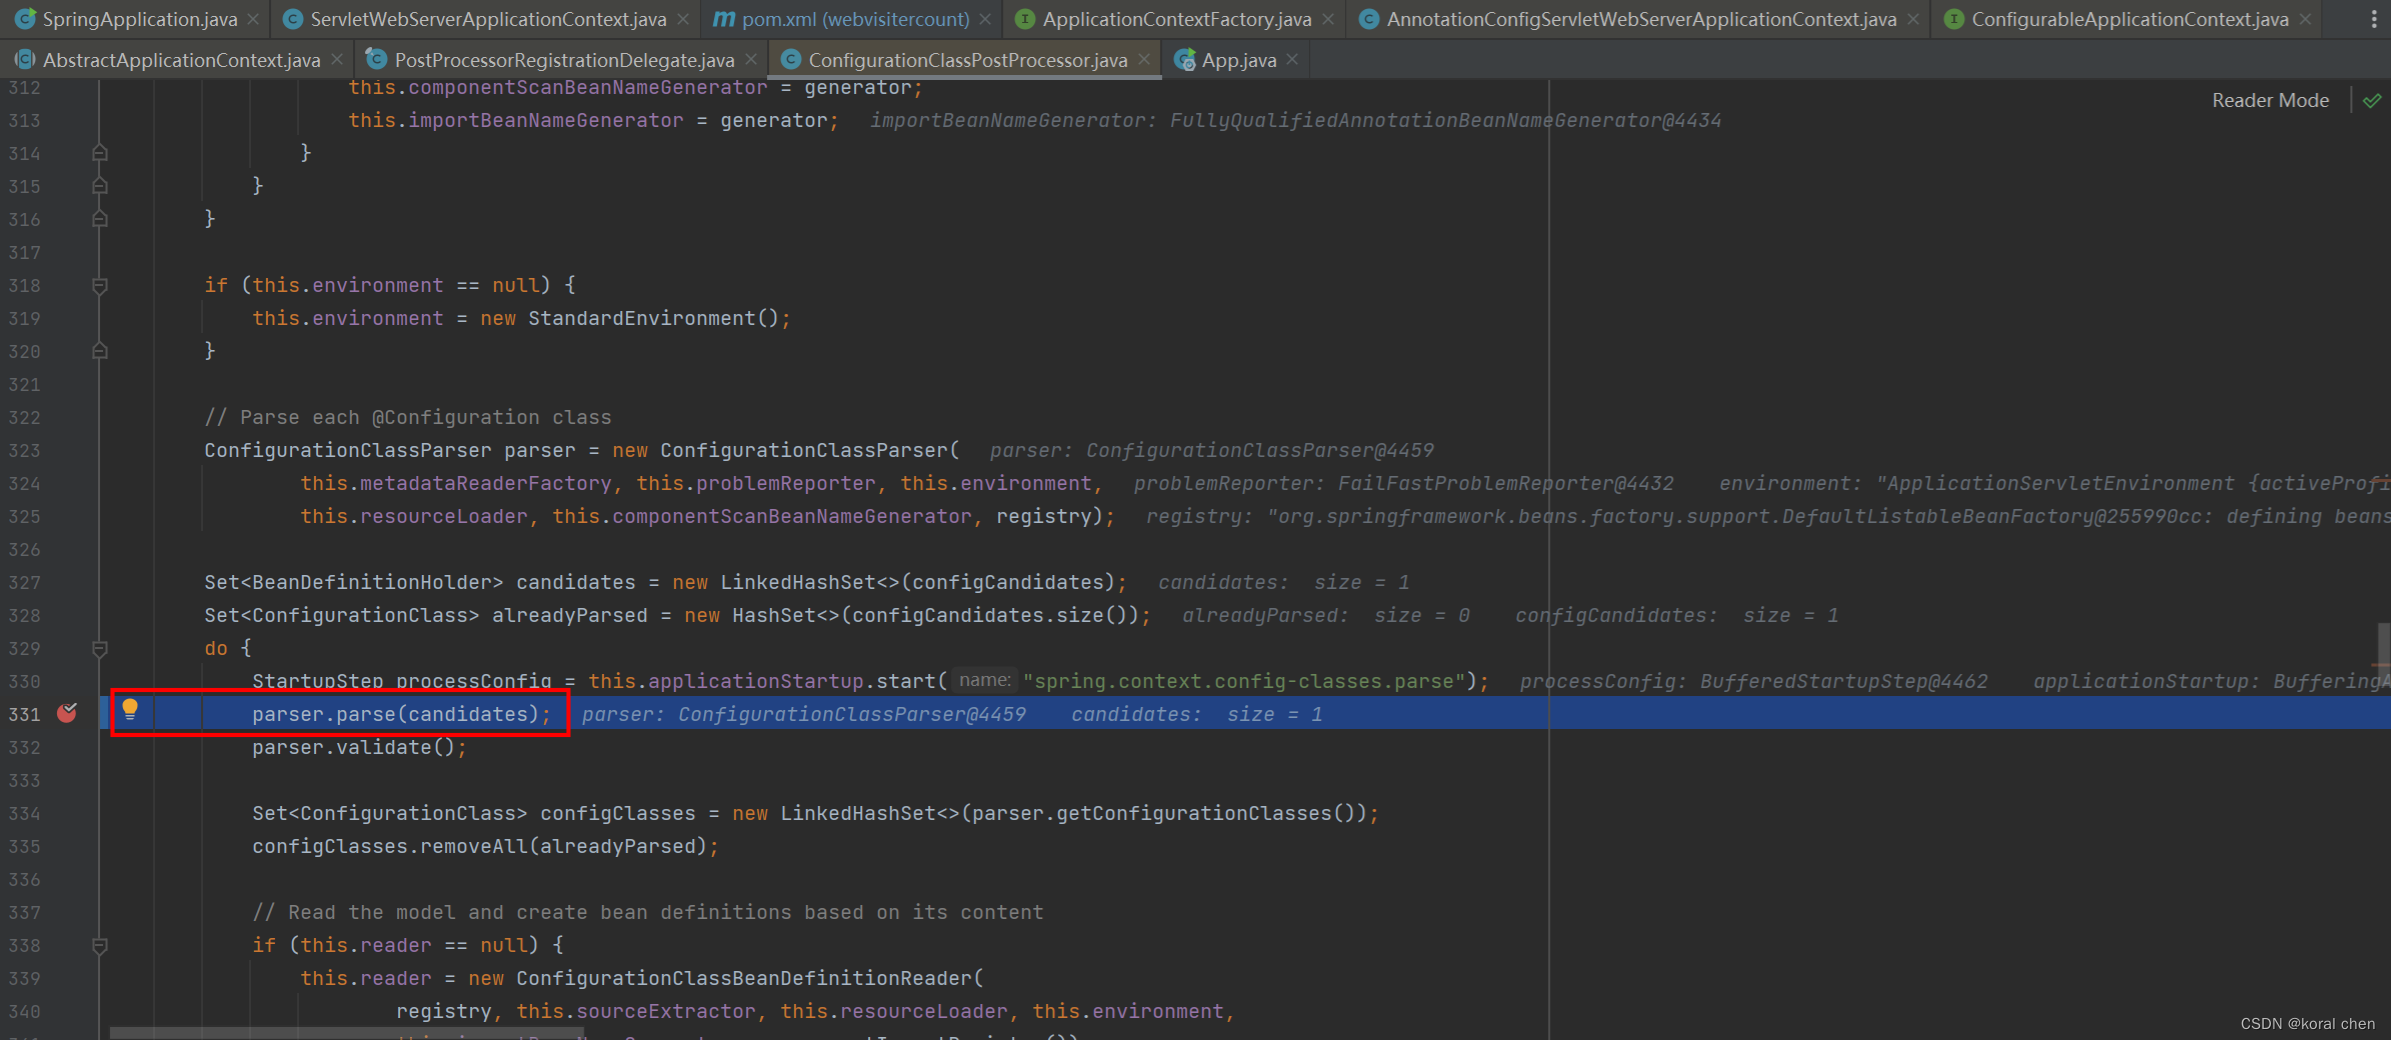Click 'processConfig: BufferedStartupStep@4462' inline value
The height and width of the screenshot is (1040, 2391).
coord(1754,681)
